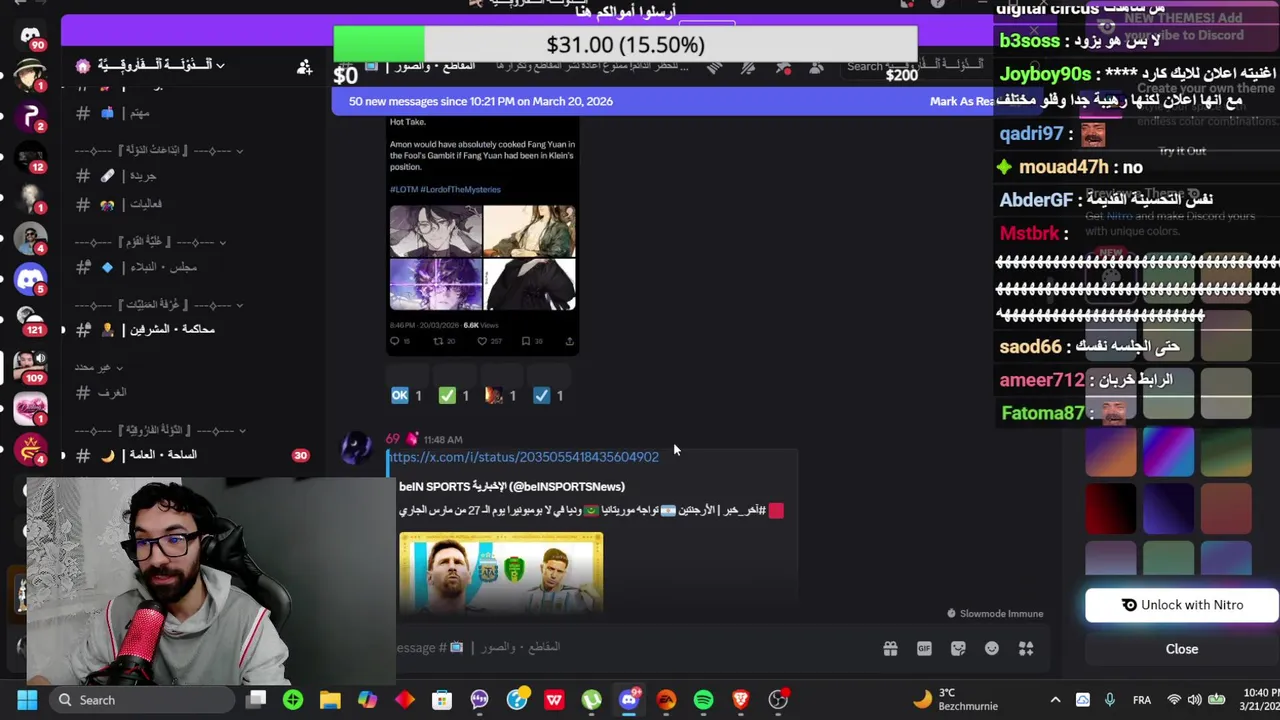The width and height of the screenshot is (1280, 720).
Task: Open blue Discord logo server with badge 5
Action: point(30,279)
